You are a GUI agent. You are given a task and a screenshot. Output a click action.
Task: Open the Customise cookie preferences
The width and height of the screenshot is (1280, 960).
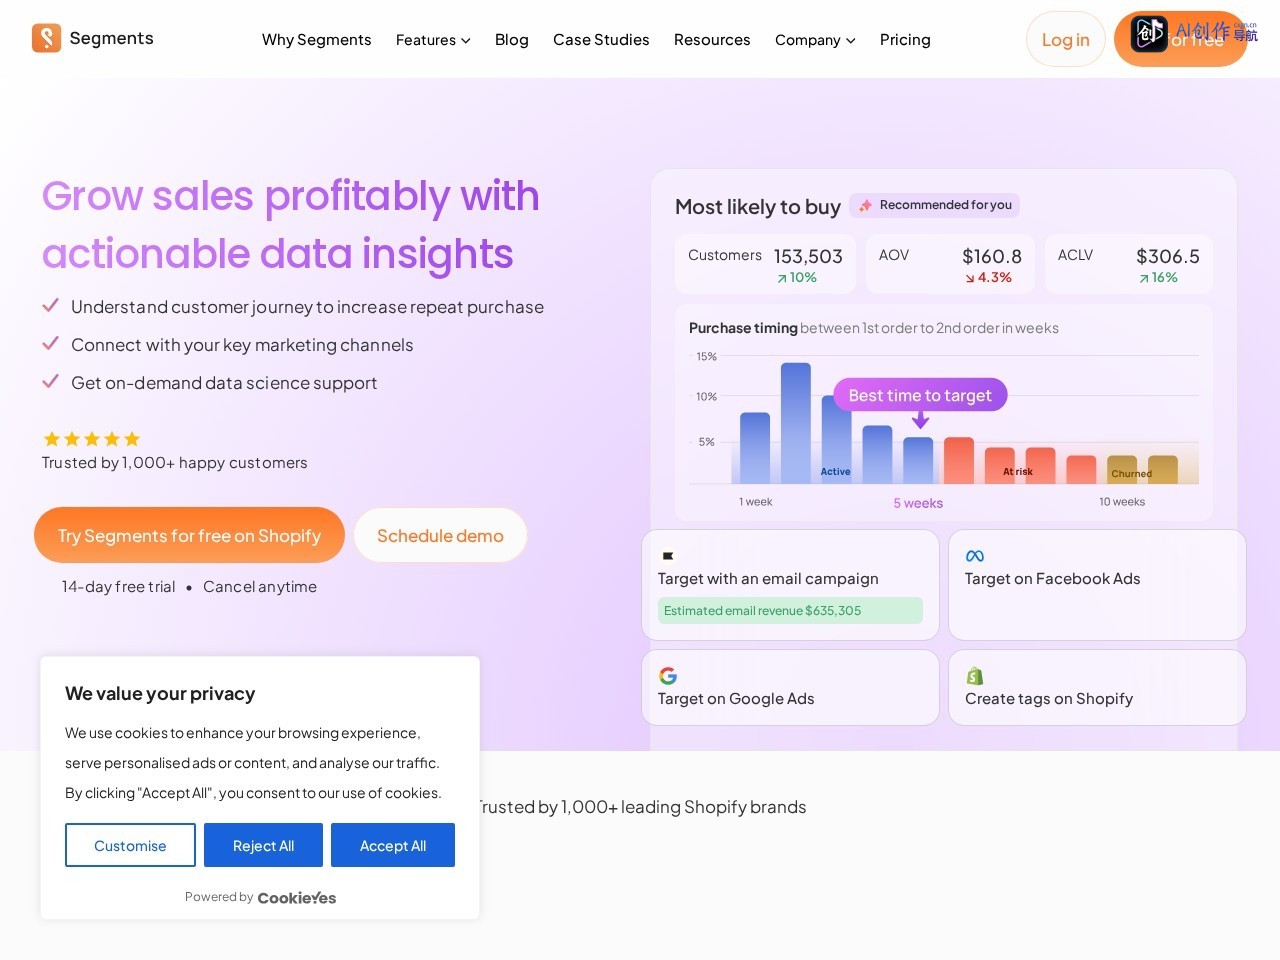click(x=130, y=845)
